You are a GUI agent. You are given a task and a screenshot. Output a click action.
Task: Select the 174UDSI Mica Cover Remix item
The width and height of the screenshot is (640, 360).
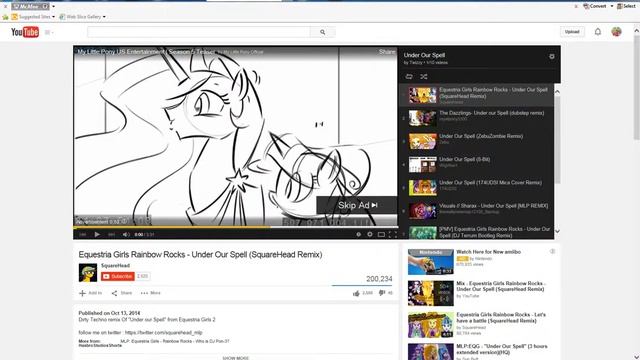pos(476,188)
